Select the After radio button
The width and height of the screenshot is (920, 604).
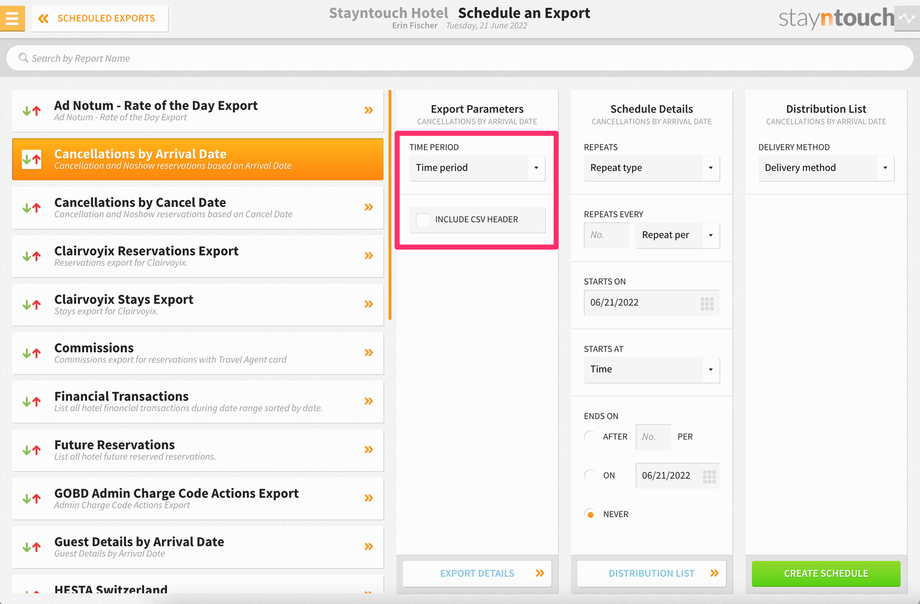coord(590,437)
